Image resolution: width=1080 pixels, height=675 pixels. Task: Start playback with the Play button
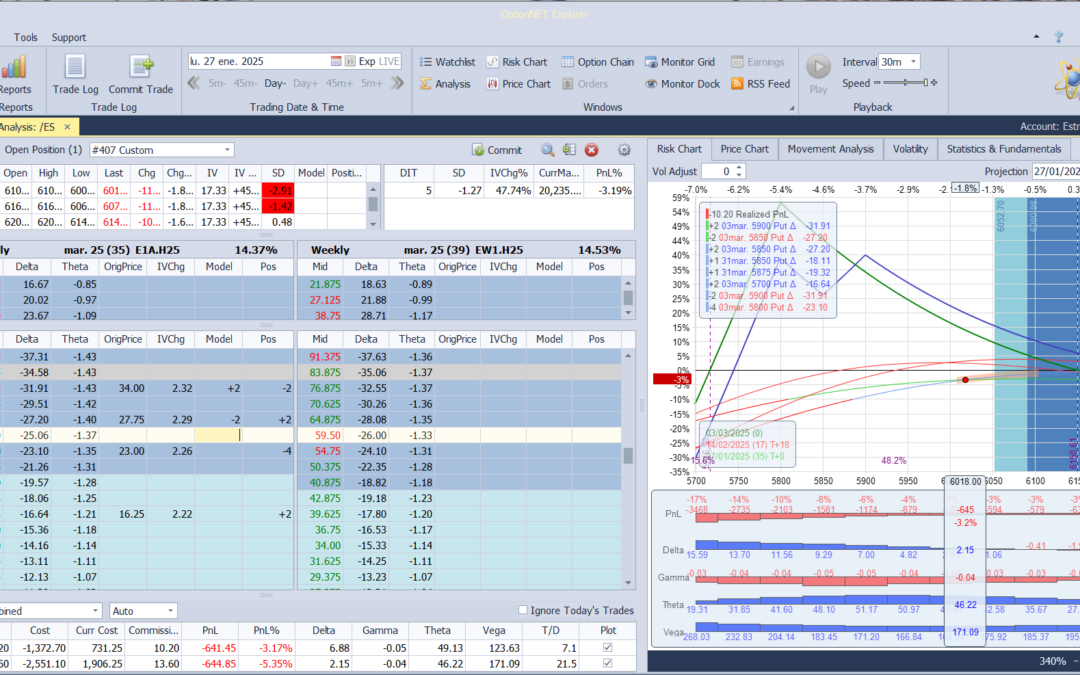[x=818, y=74]
